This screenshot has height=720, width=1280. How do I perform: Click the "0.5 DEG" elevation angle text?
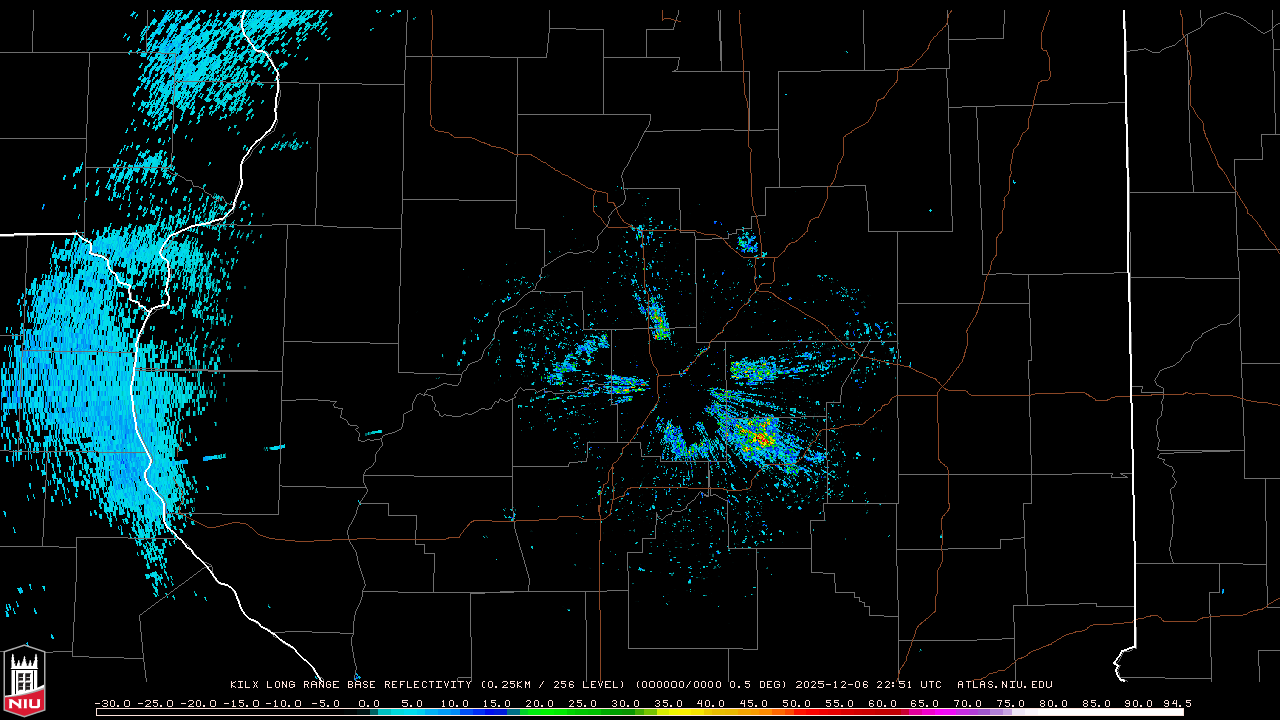pyautogui.click(x=759, y=685)
